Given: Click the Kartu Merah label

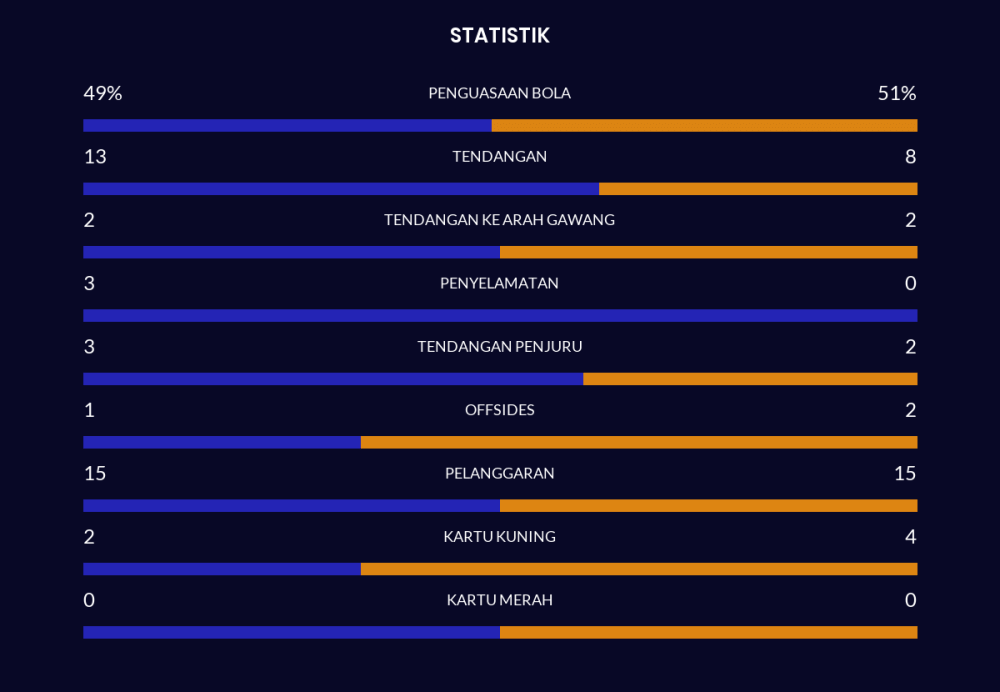Looking at the screenshot, I should (x=499, y=600).
